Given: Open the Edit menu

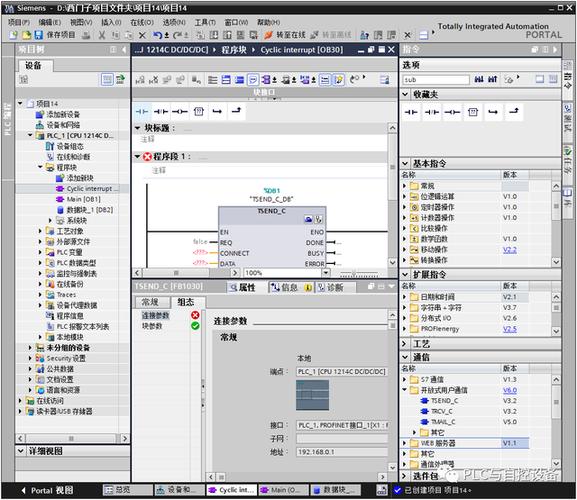Looking at the screenshot, I should pos(50,22).
